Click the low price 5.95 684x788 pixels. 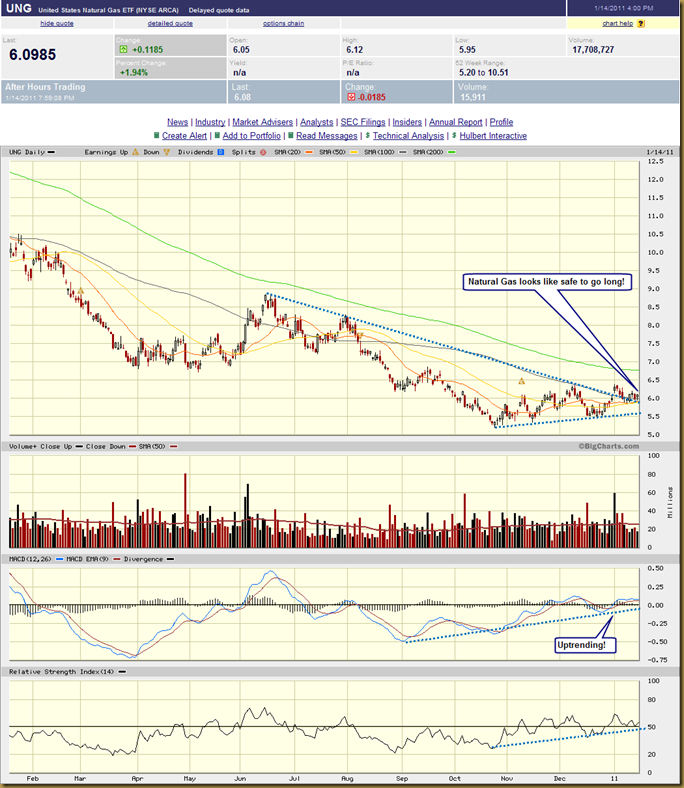[467, 50]
